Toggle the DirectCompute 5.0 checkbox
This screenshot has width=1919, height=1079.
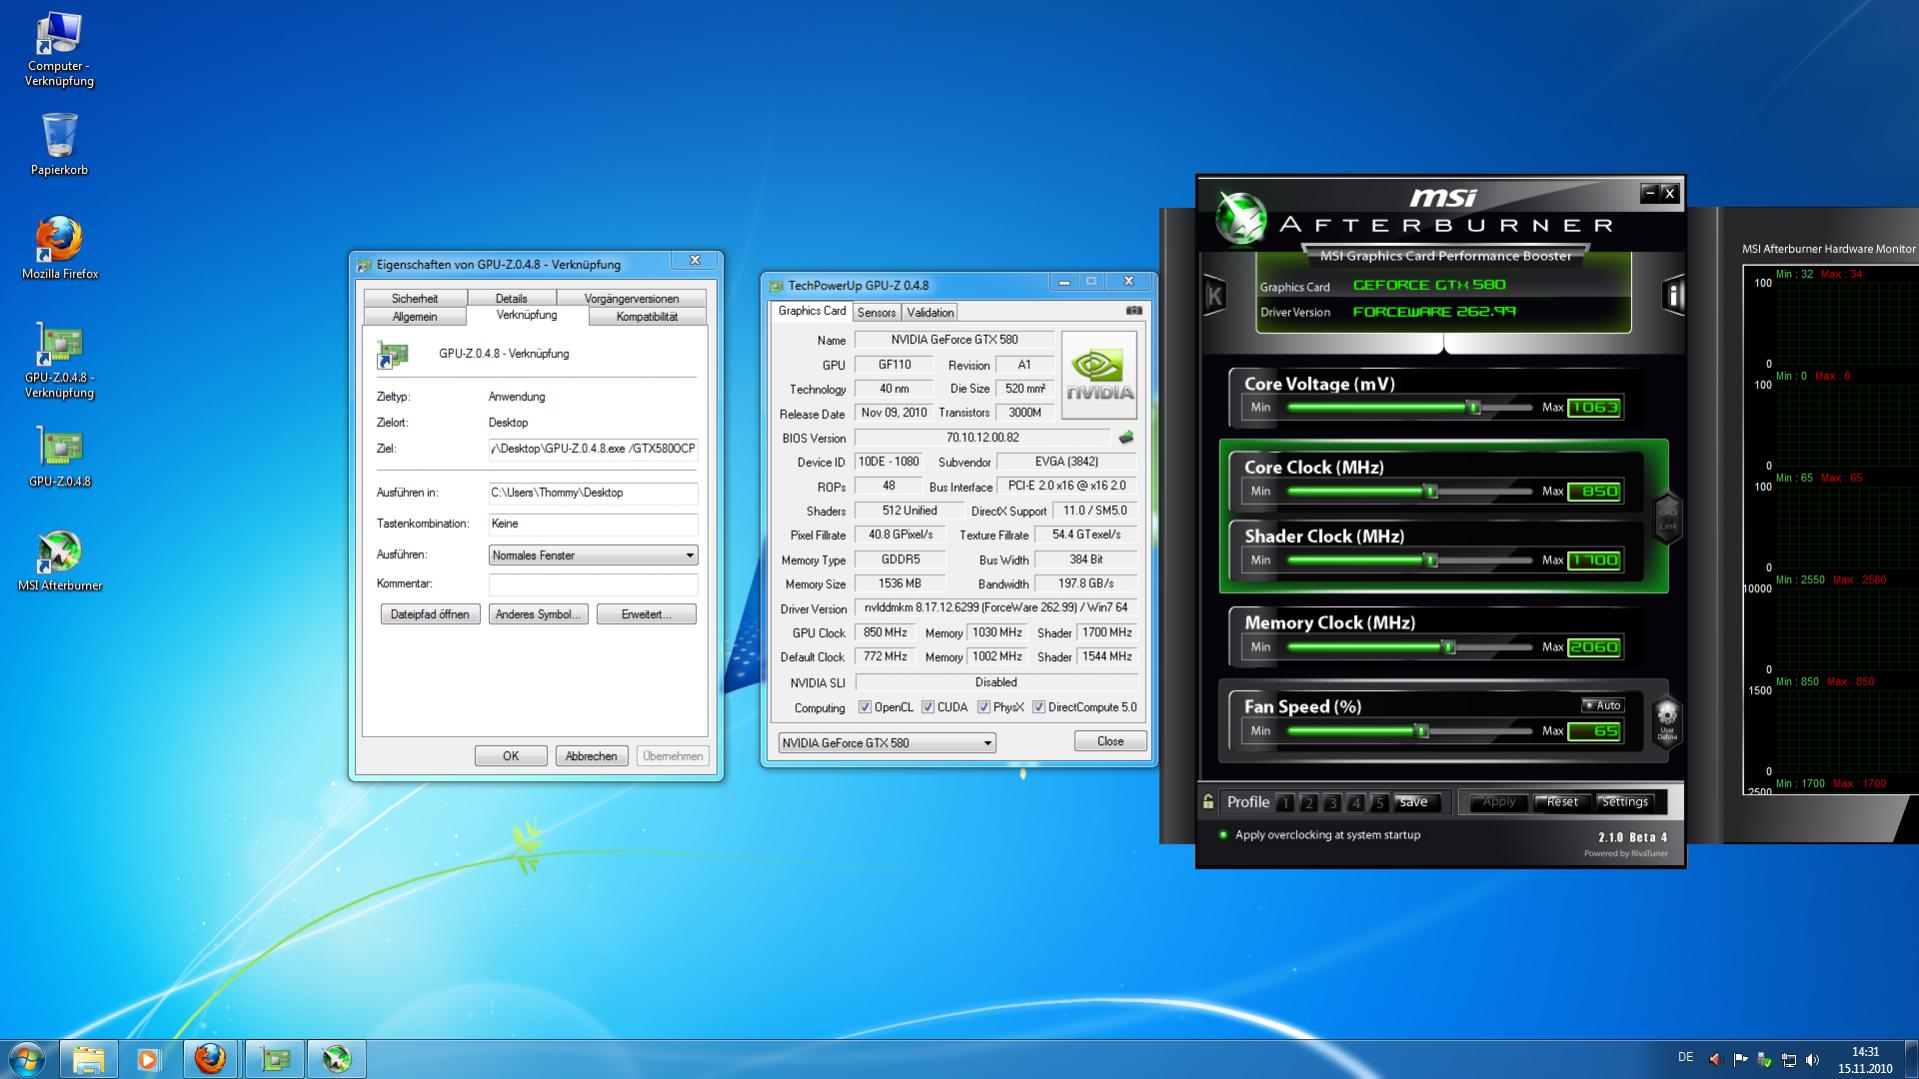click(1039, 708)
